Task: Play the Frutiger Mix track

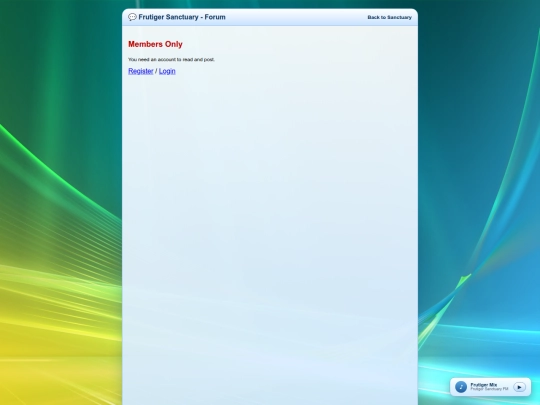Action: [519, 387]
